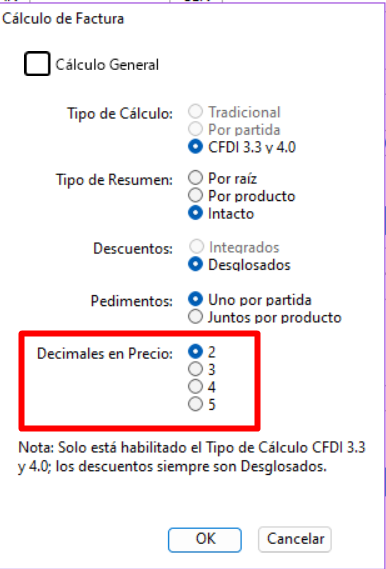Click the Nota text about CFDI

[x=192, y=457]
